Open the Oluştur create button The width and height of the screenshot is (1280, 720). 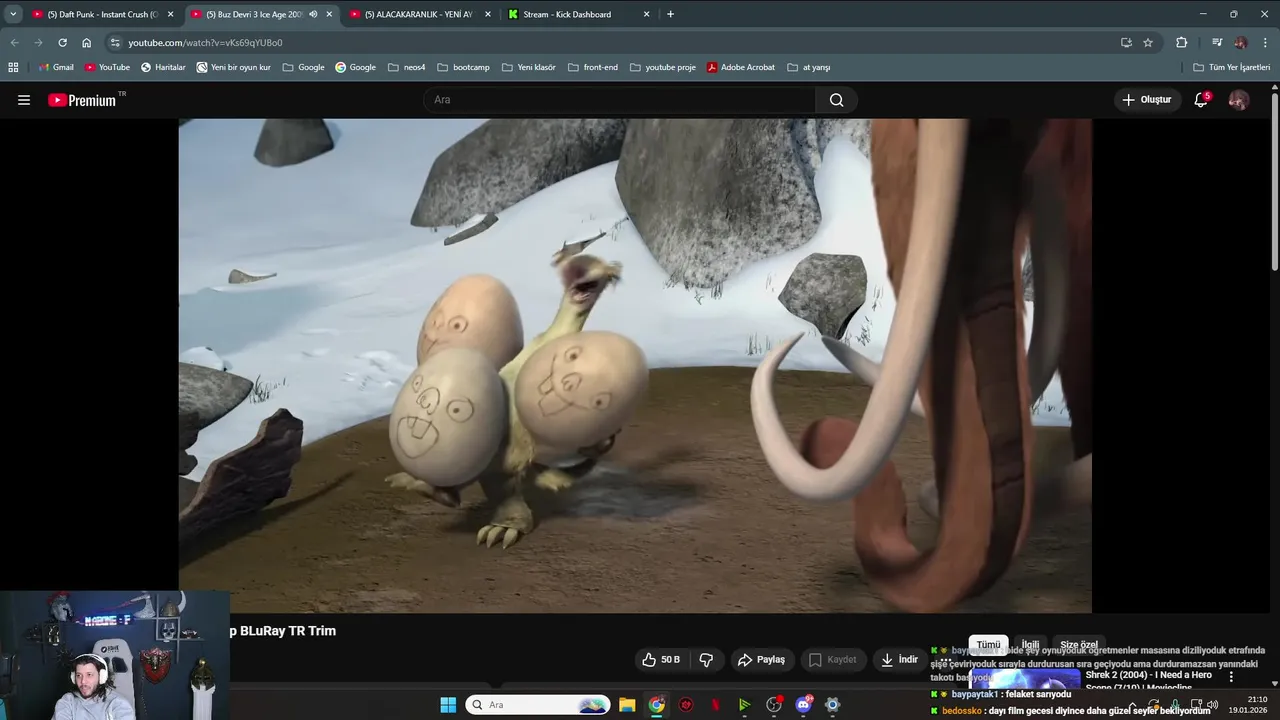(x=1146, y=100)
